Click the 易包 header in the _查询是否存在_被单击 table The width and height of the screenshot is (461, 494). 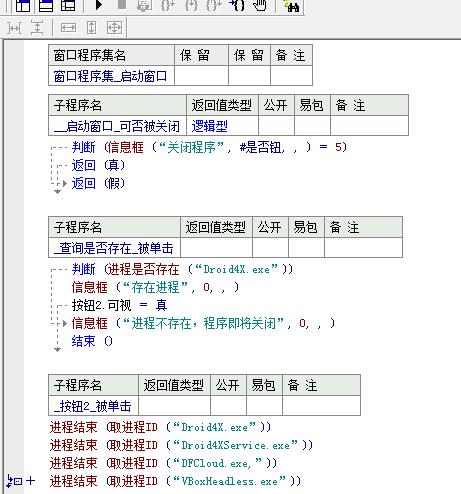306,227
